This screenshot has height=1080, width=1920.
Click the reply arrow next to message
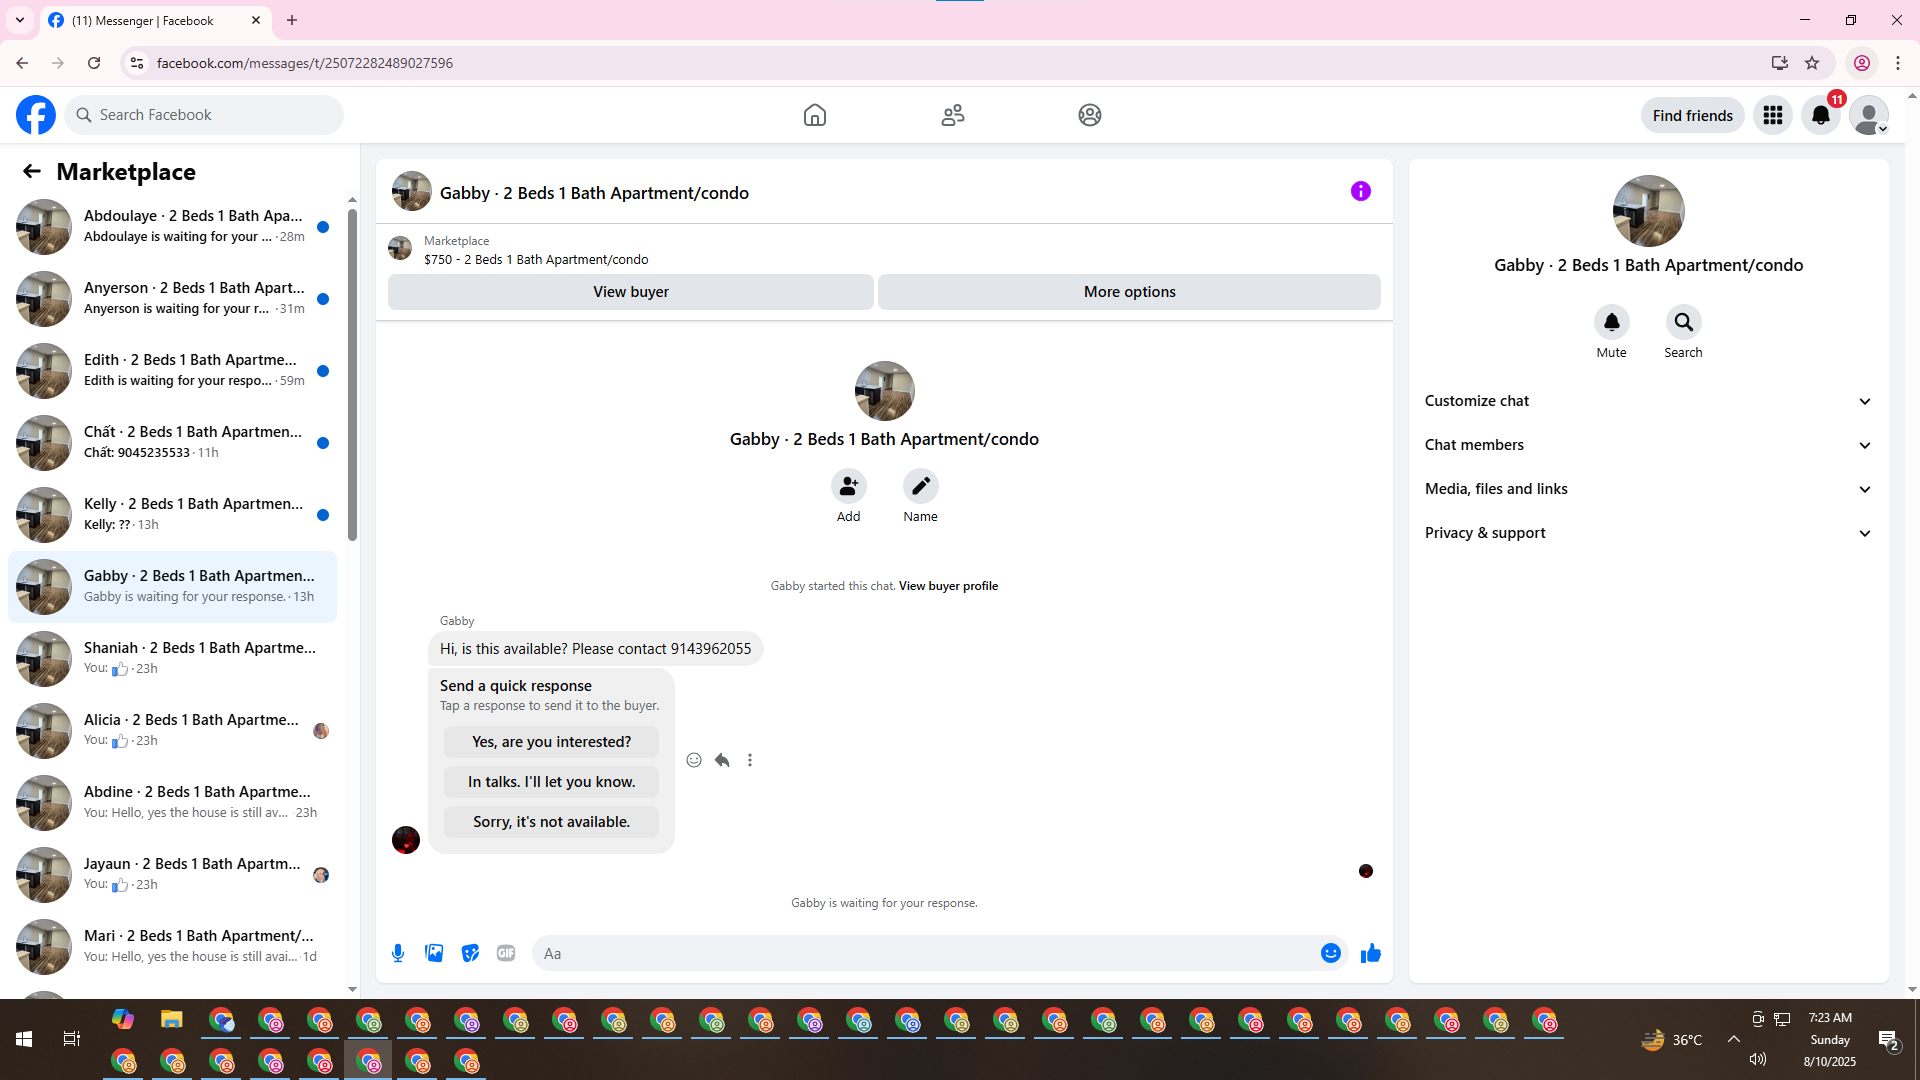click(722, 760)
